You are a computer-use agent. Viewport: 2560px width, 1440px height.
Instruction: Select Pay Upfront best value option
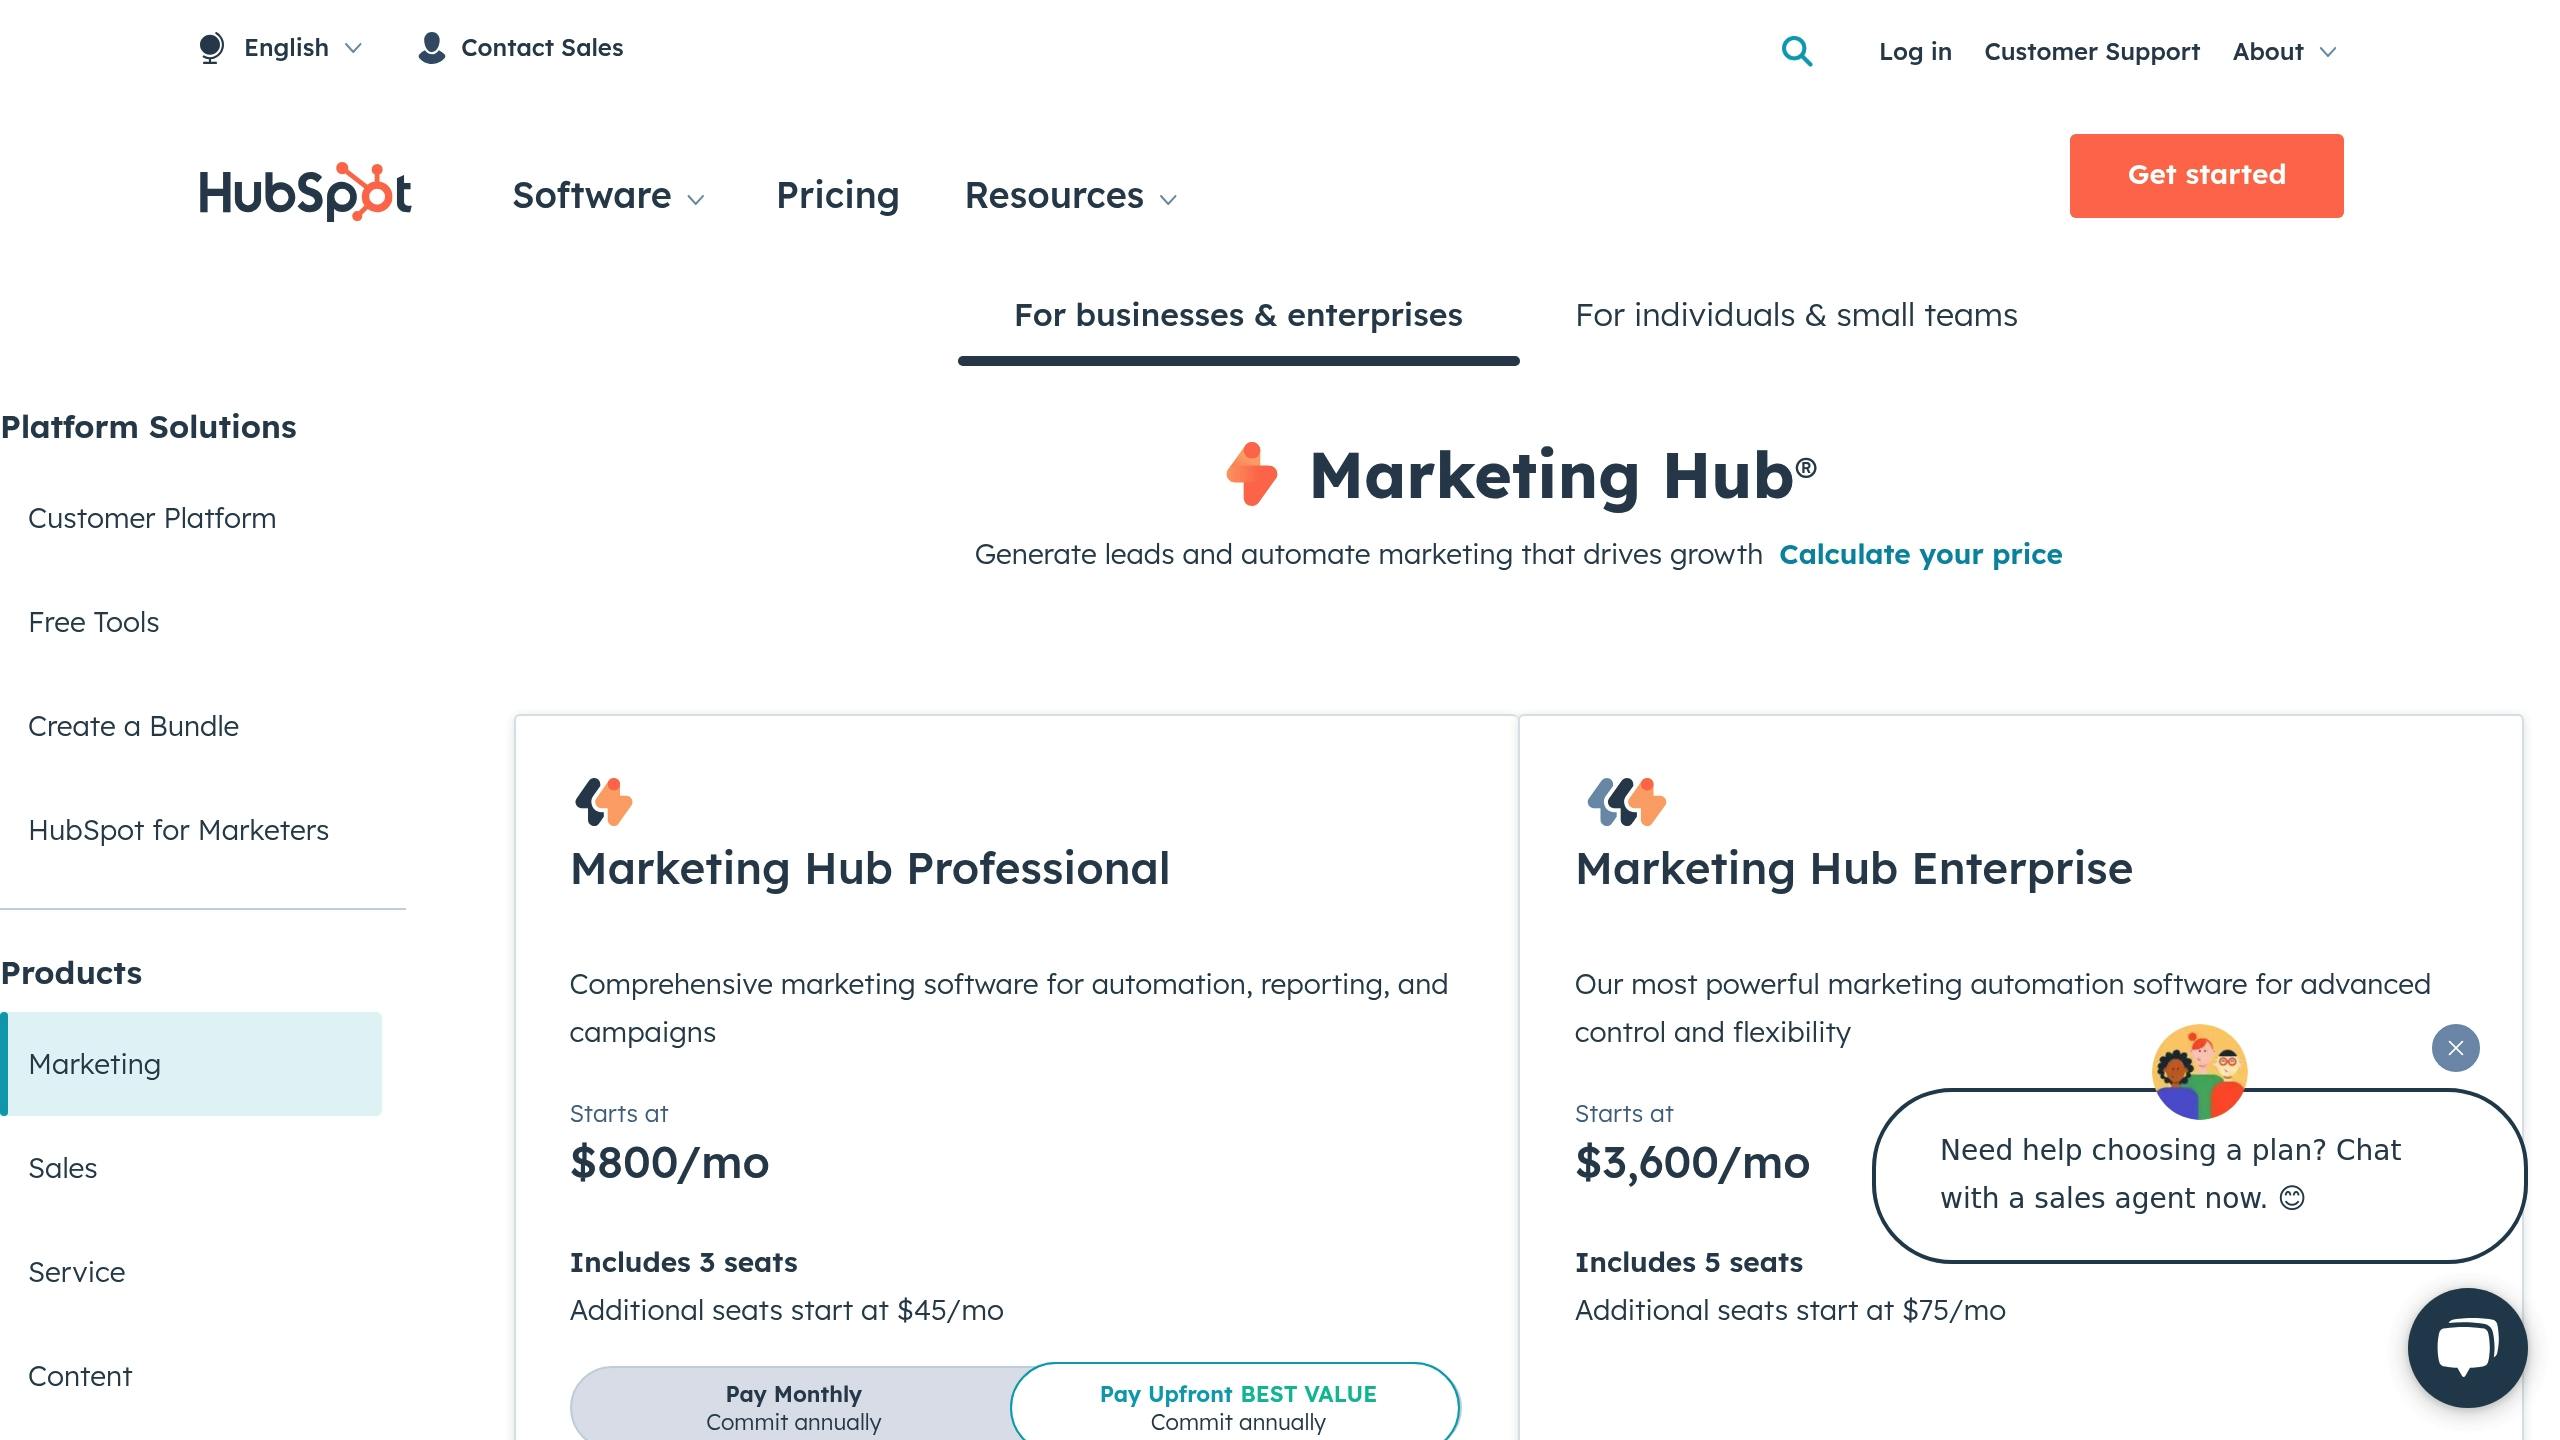[1237, 1407]
